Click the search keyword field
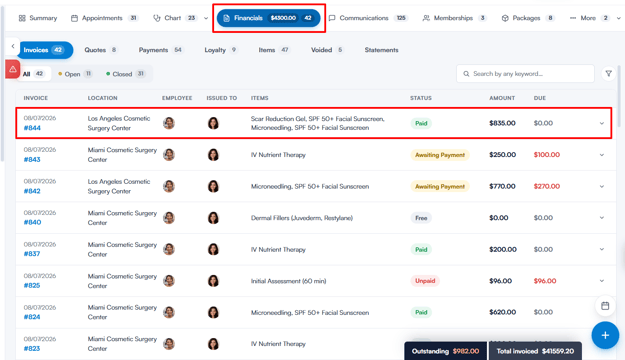This screenshot has width=625, height=360. 525,74
